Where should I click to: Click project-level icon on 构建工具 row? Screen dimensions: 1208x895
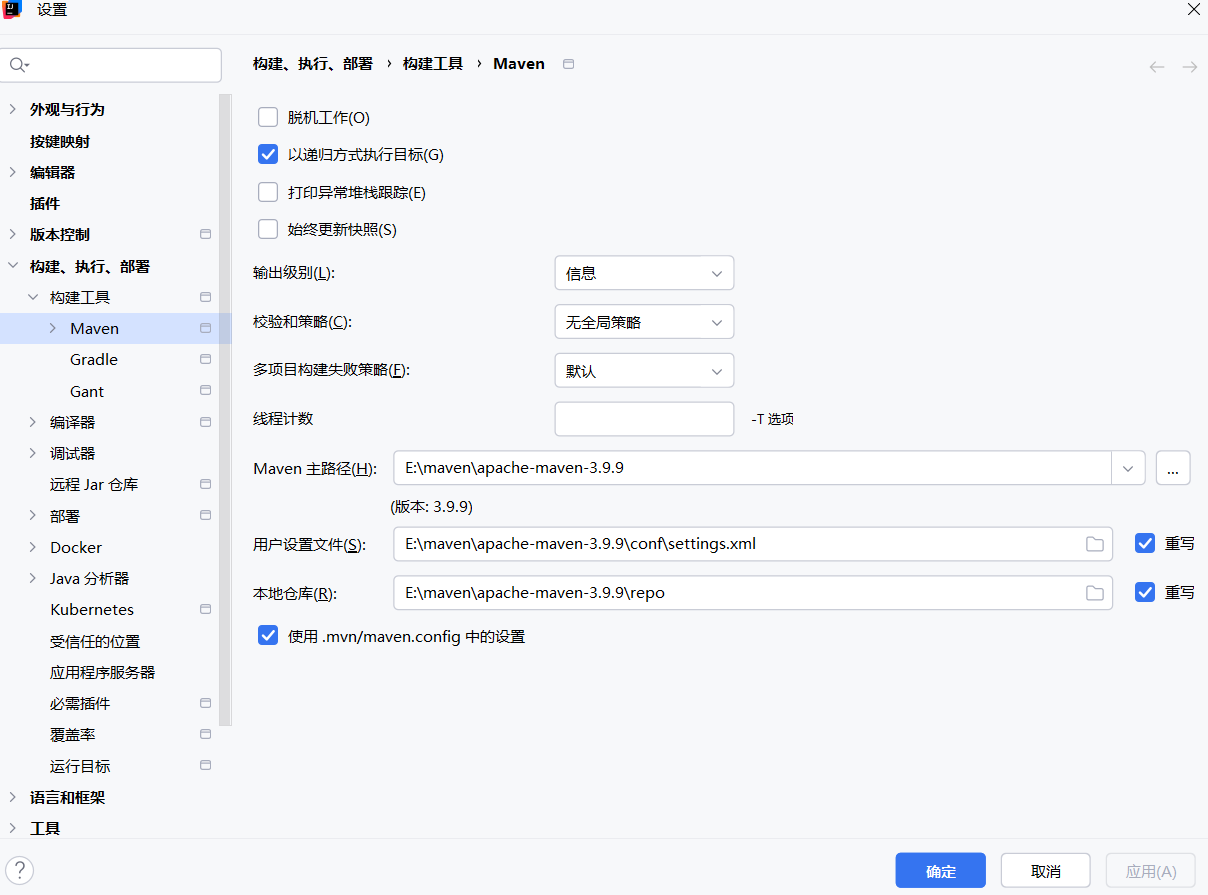pyautogui.click(x=206, y=297)
